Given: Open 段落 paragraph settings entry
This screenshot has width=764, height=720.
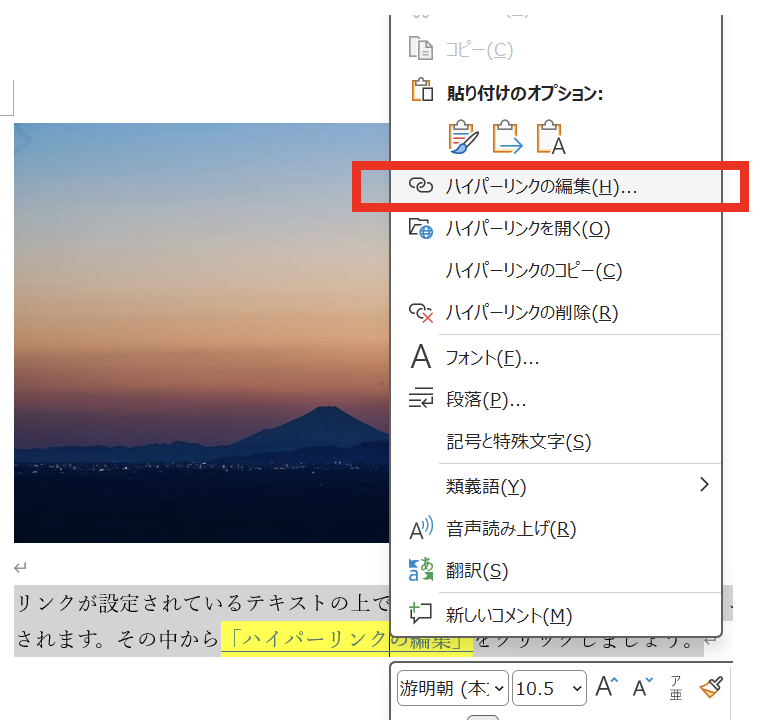Looking at the screenshot, I should pyautogui.click(x=486, y=400).
